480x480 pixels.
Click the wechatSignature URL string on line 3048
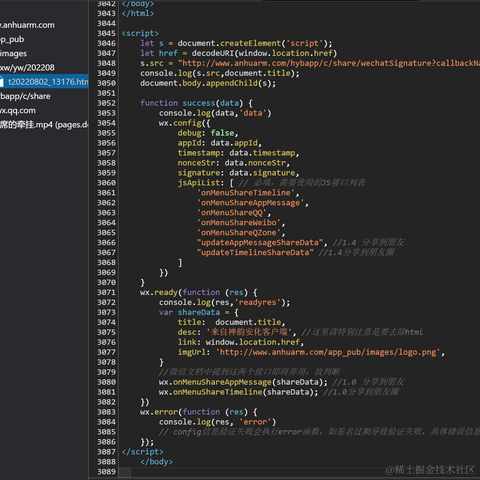click(329, 63)
